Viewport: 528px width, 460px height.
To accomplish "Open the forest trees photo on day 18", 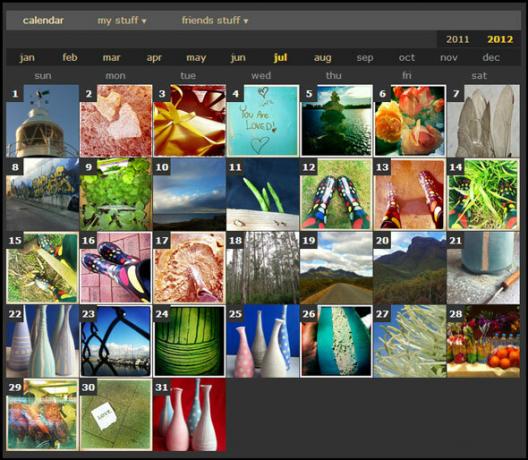I will pos(263,268).
